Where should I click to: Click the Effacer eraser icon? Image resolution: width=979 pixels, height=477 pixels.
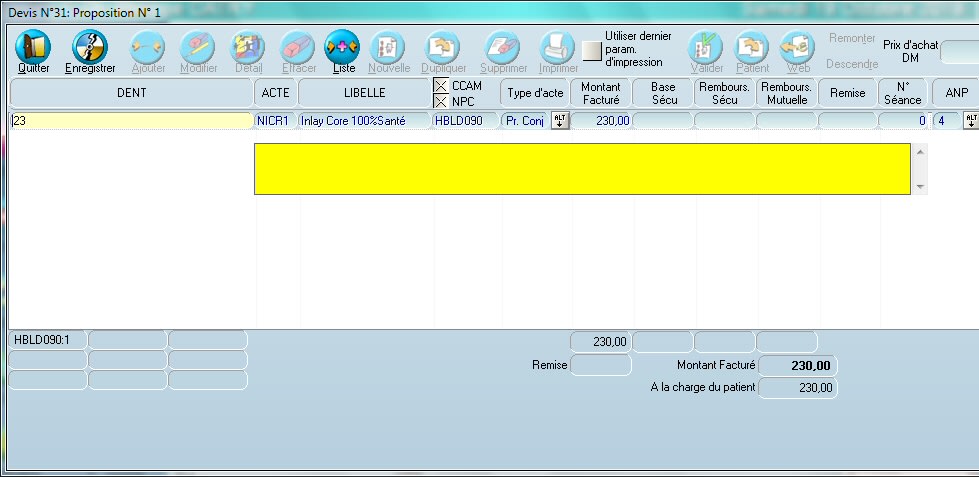[298, 47]
